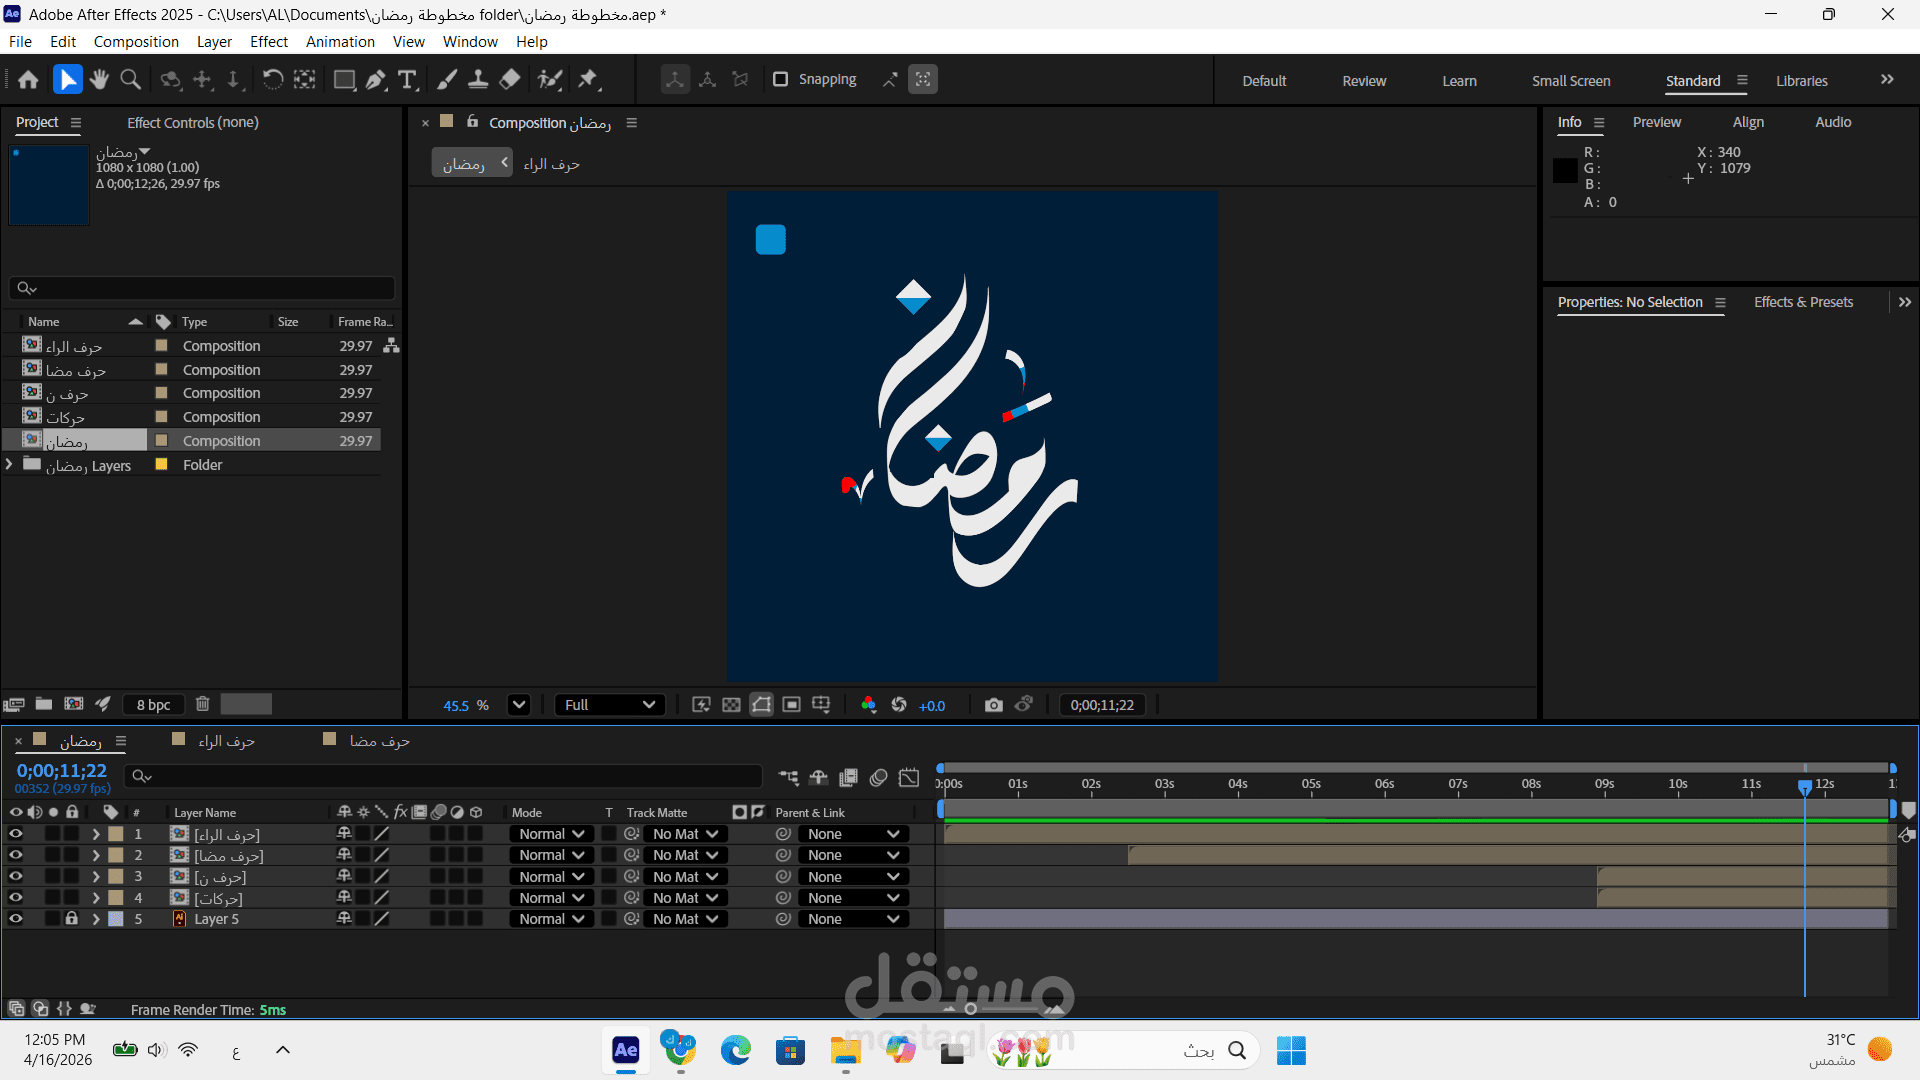Click reset exposure icon in viewer

tap(899, 705)
